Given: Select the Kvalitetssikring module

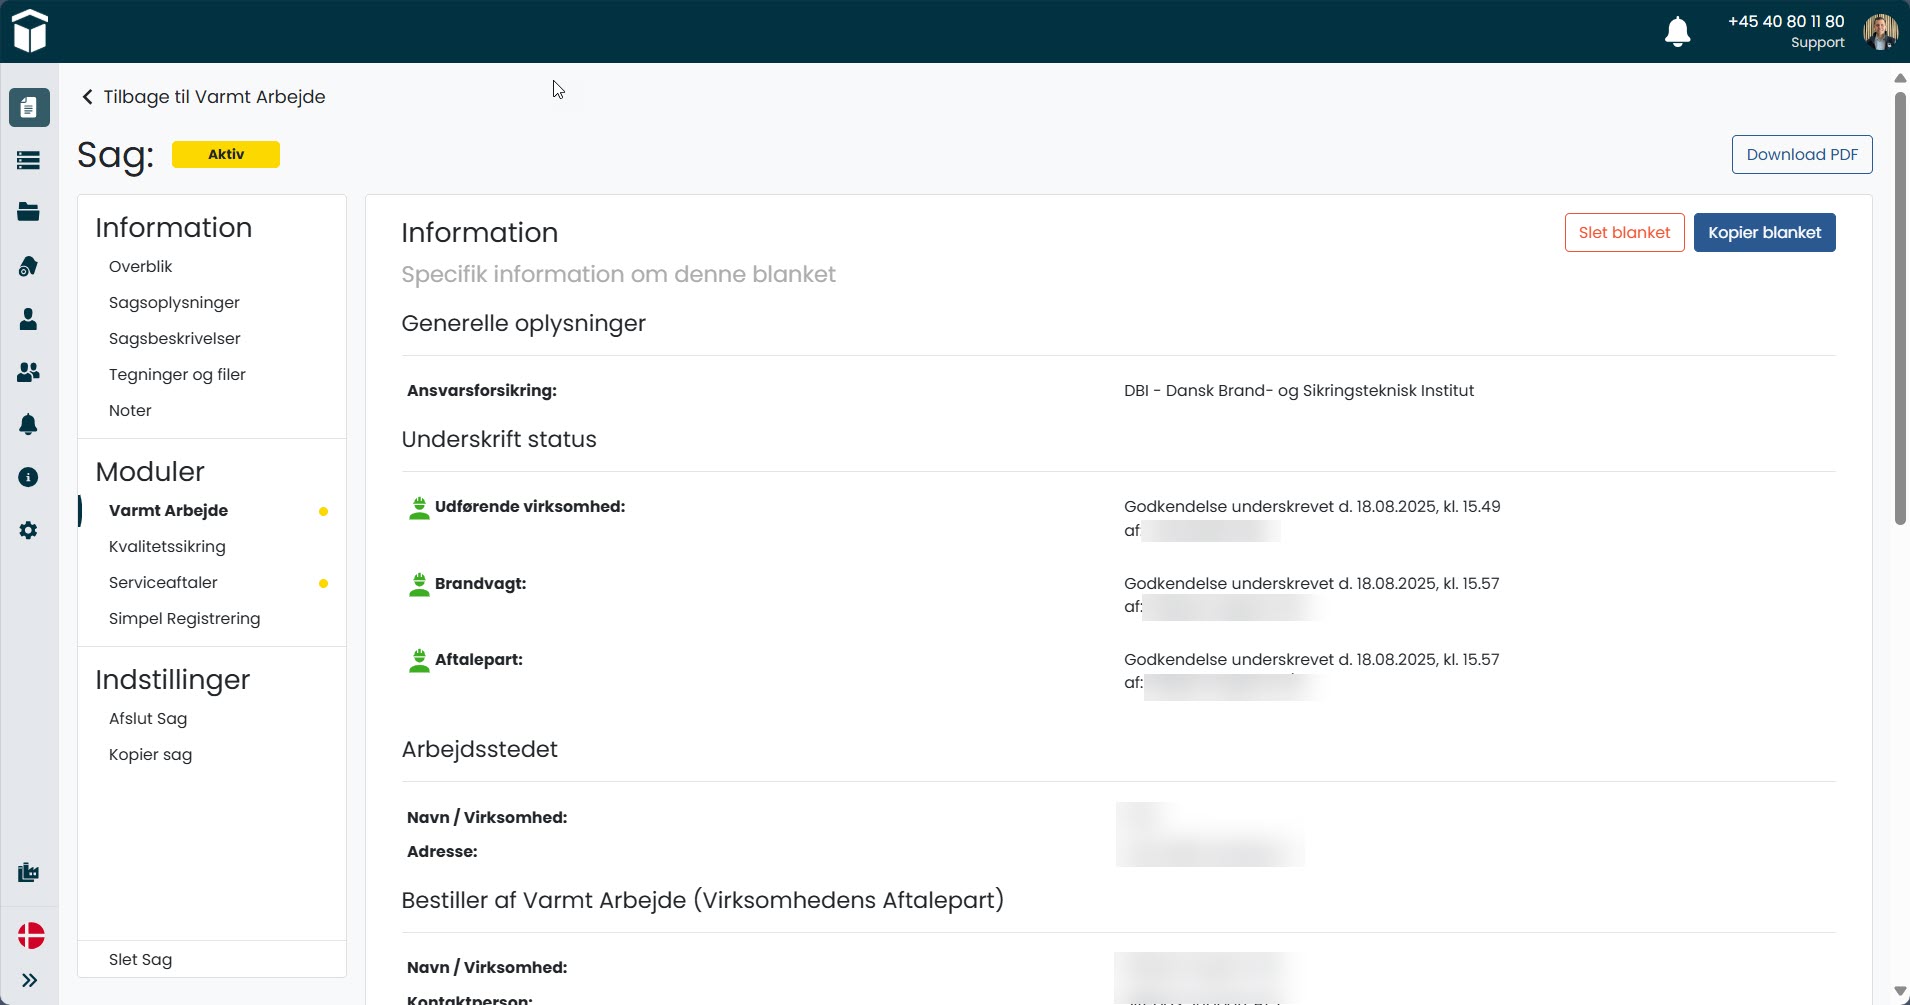Looking at the screenshot, I should (x=167, y=546).
